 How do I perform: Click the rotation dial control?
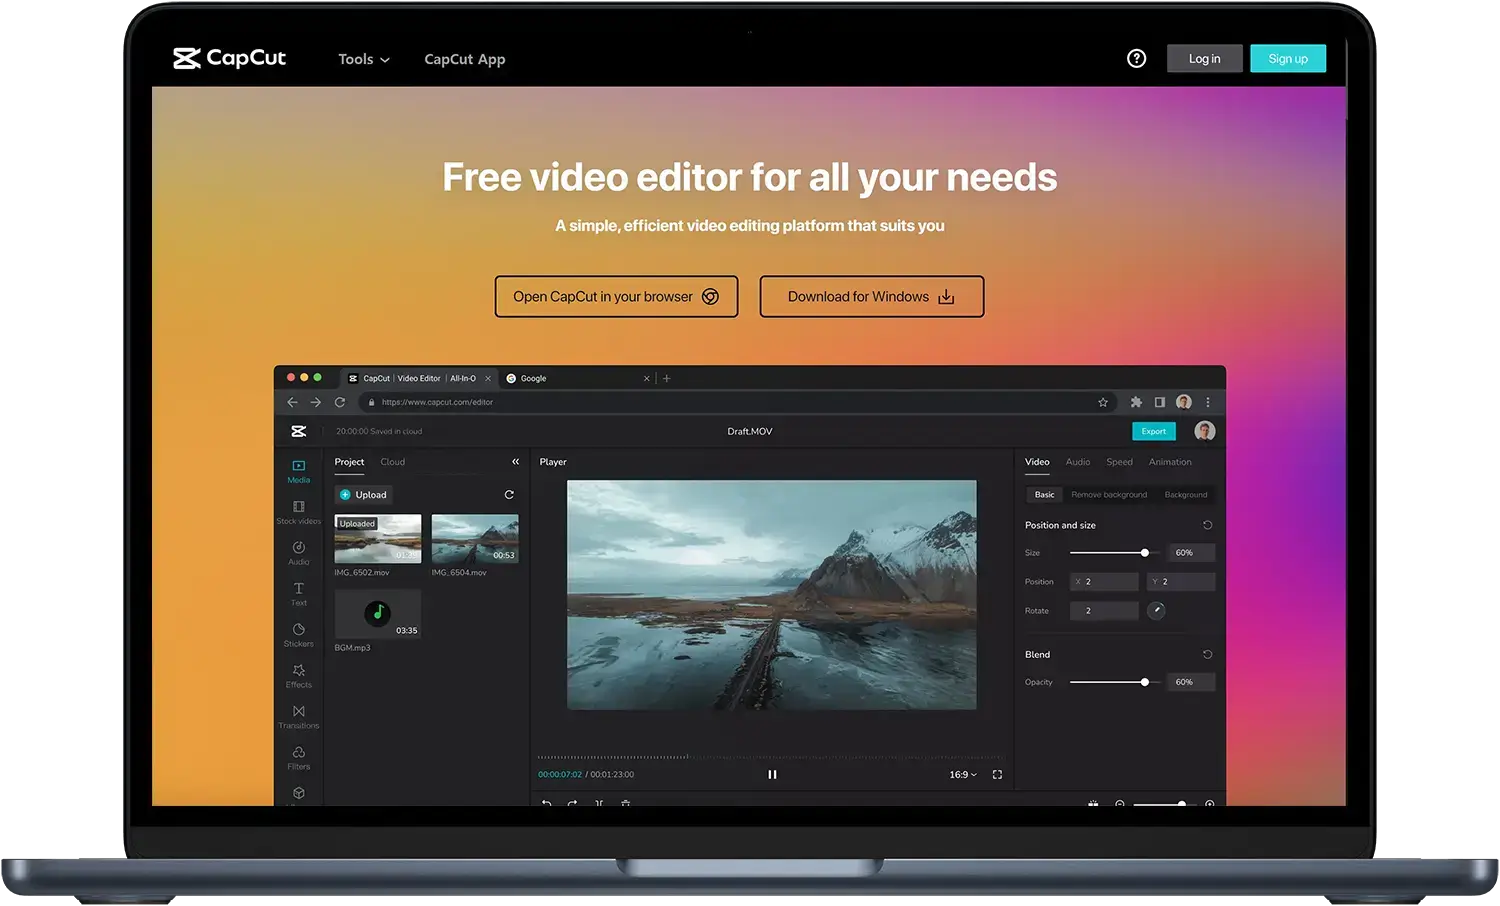[x=1156, y=610]
